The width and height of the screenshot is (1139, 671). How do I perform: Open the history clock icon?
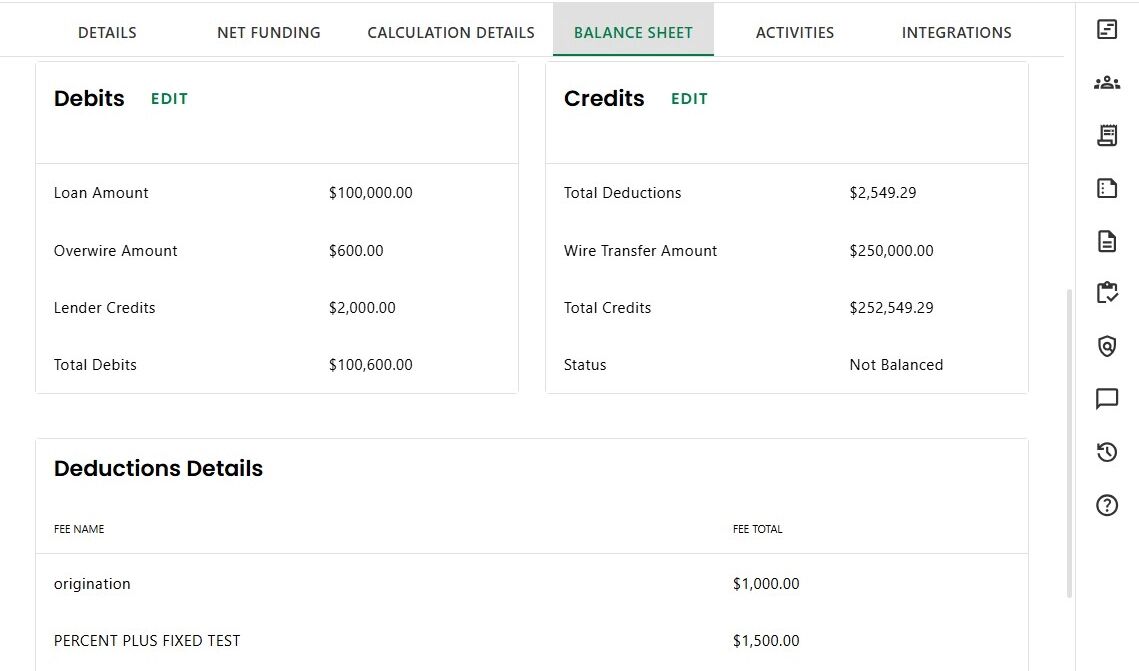tap(1106, 452)
